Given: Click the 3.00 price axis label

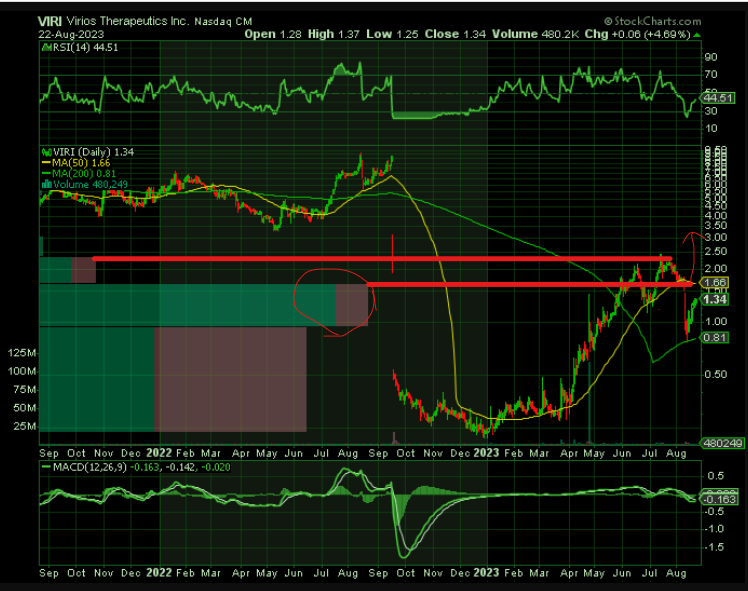Looking at the screenshot, I should 716,238.
